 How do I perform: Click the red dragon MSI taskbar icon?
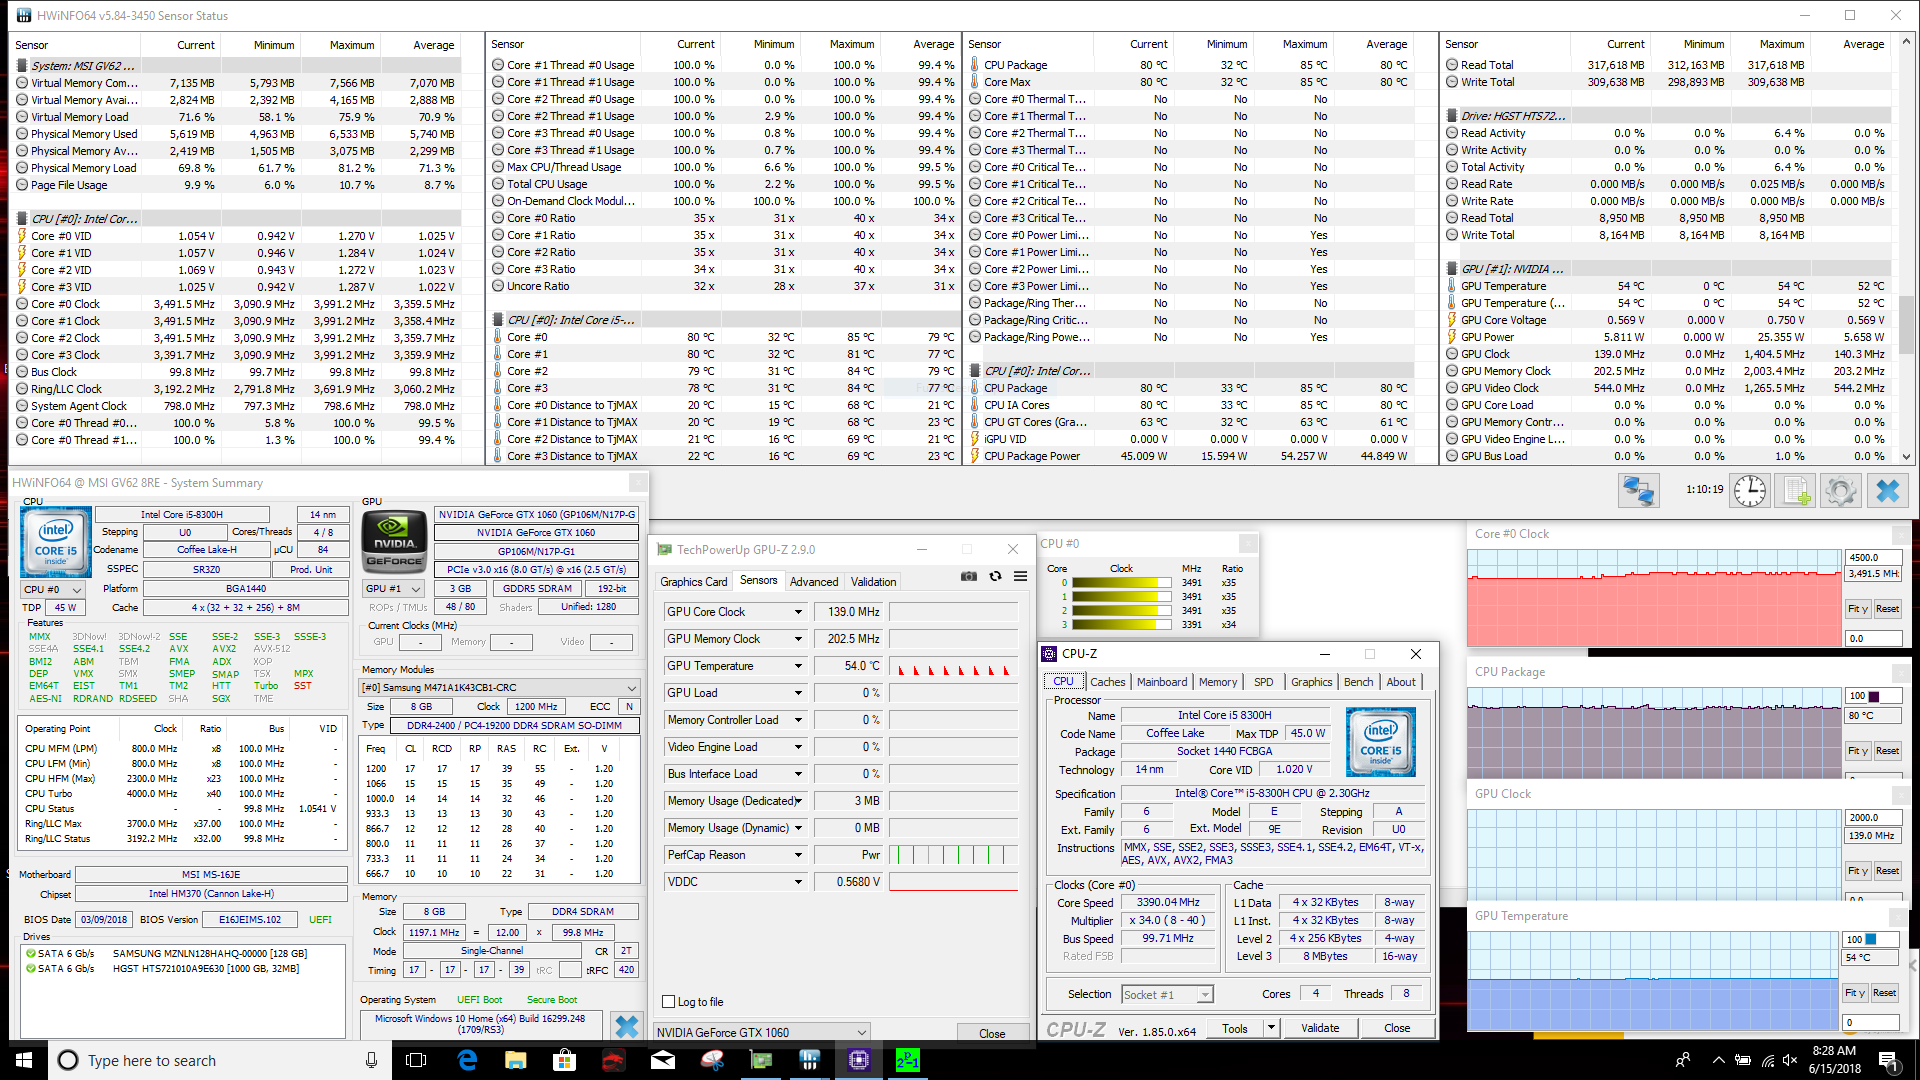point(614,1060)
